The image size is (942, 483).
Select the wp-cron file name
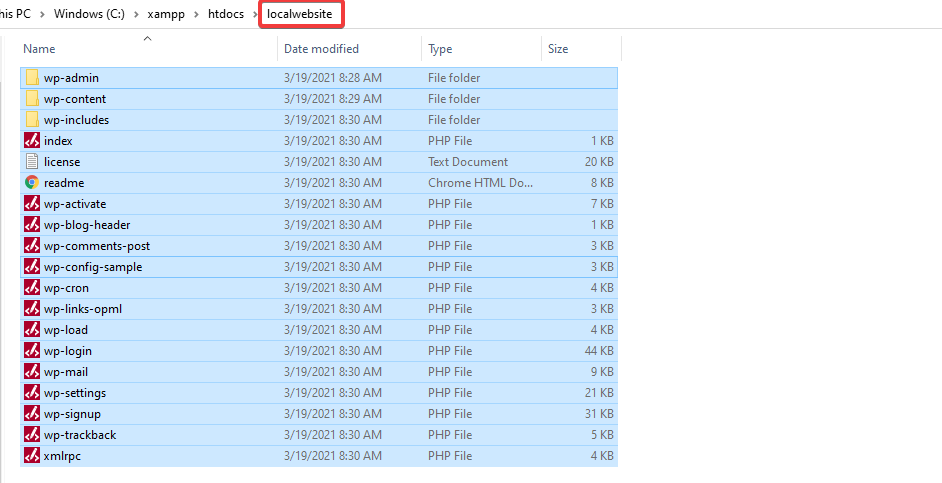tap(66, 288)
